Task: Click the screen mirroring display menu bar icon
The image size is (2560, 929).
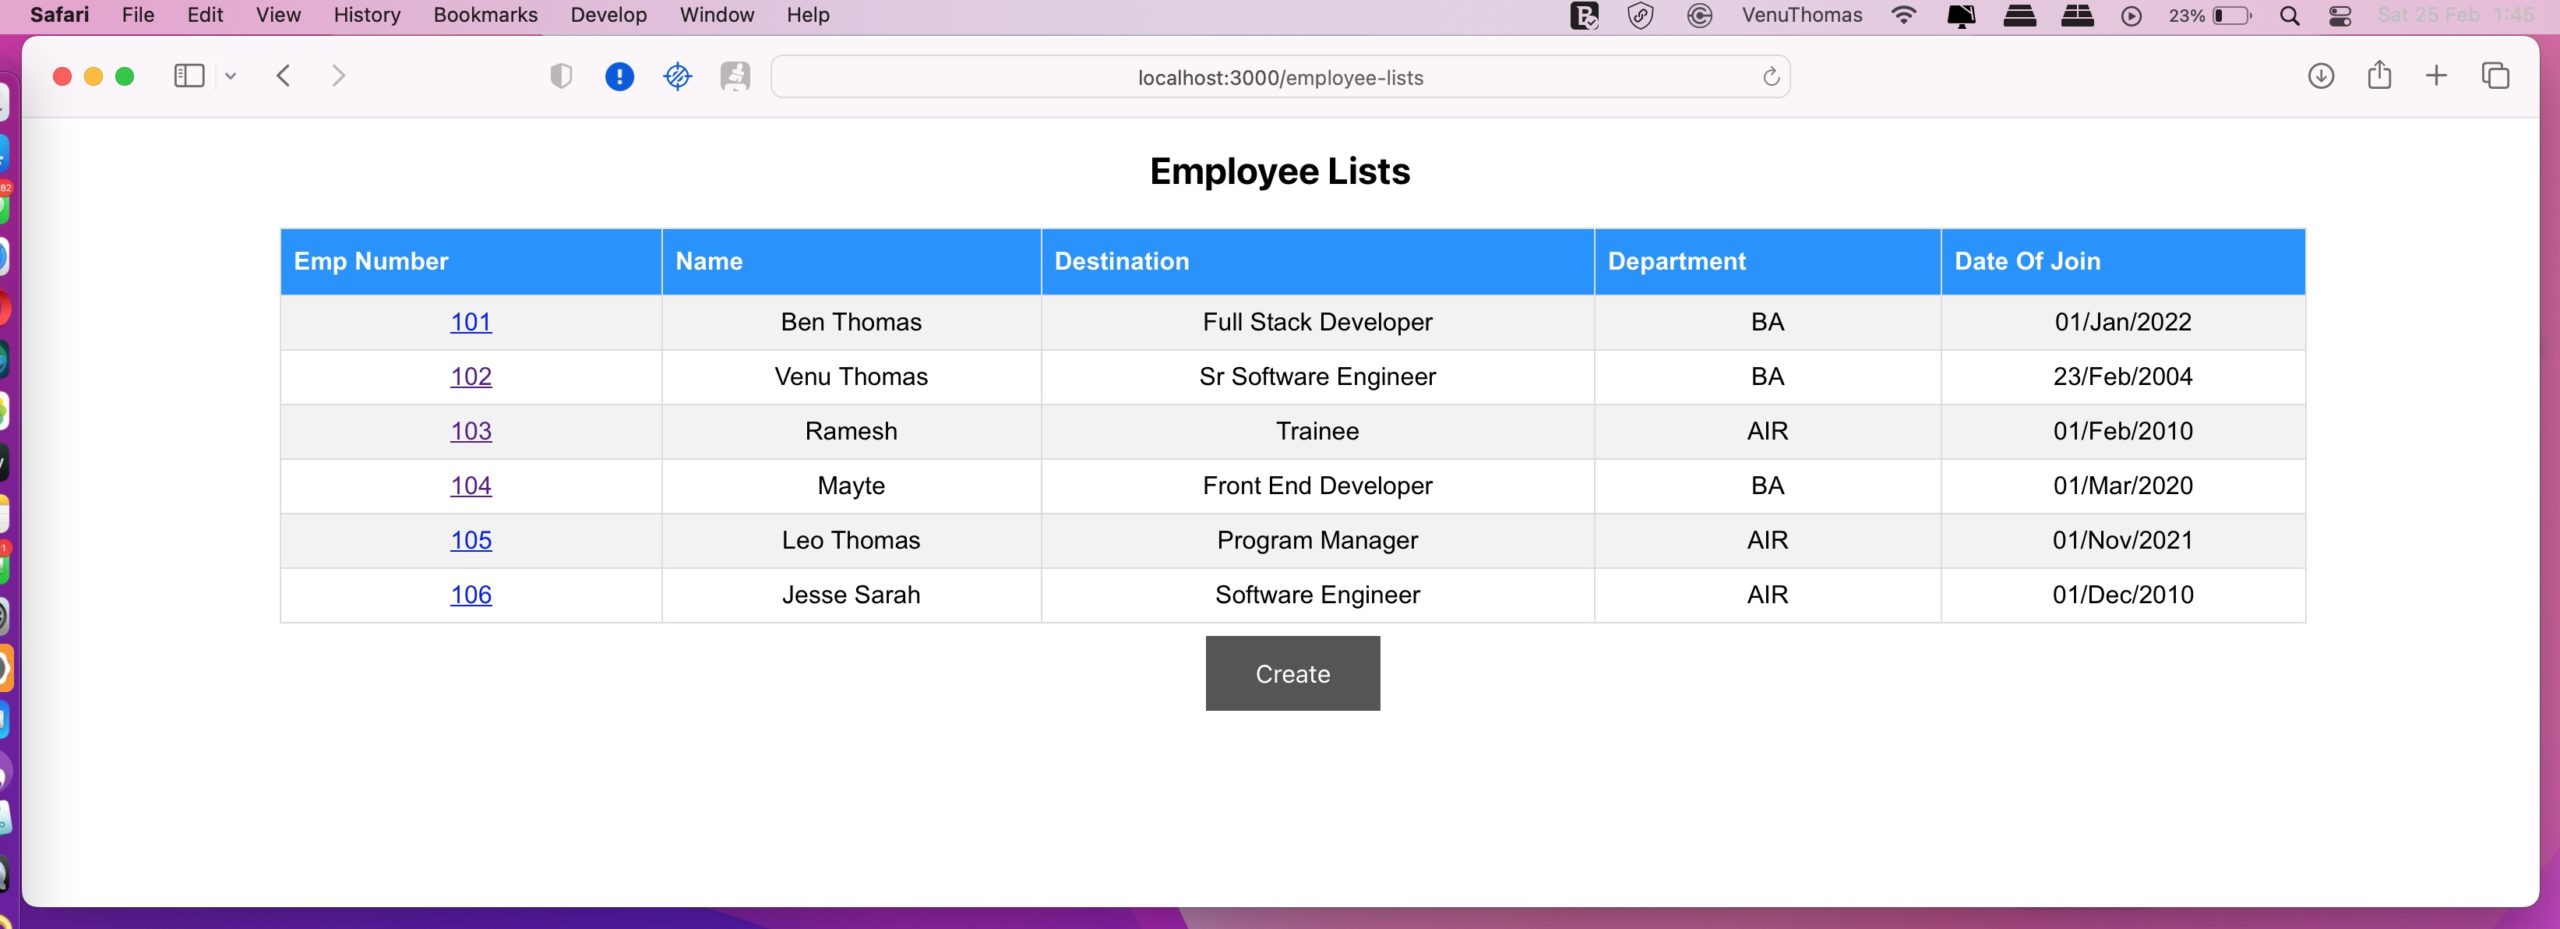Action: pos(1961,15)
